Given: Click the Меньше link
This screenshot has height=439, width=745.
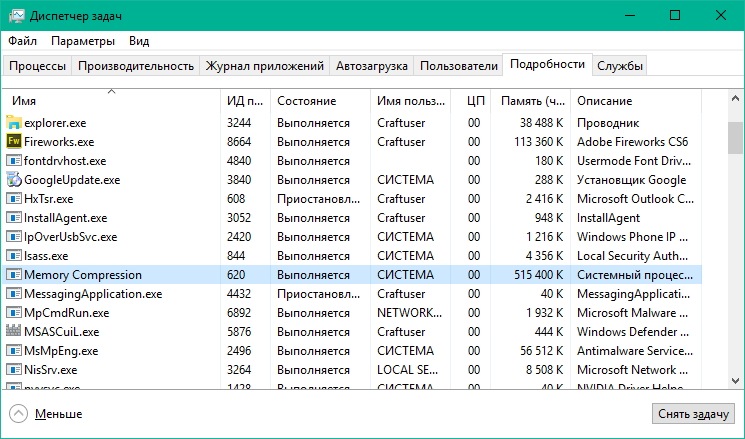Looking at the screenshot, I should pyautogui.click(x=58, y=414).
